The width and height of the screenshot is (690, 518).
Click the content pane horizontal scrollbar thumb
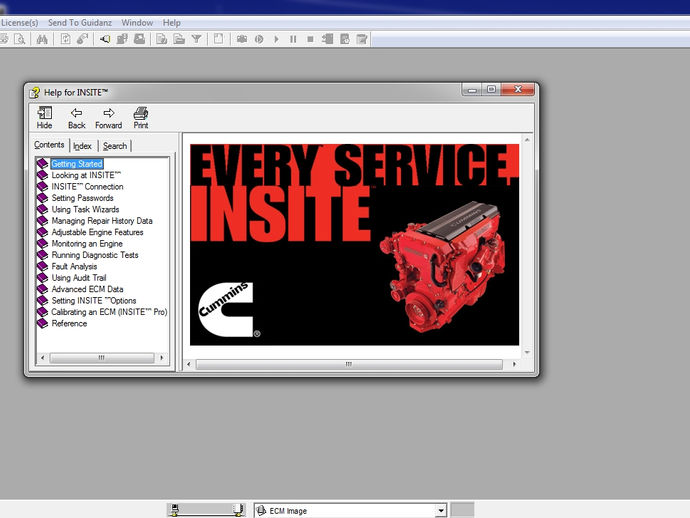pyautogui.click(x=349, y=364)
